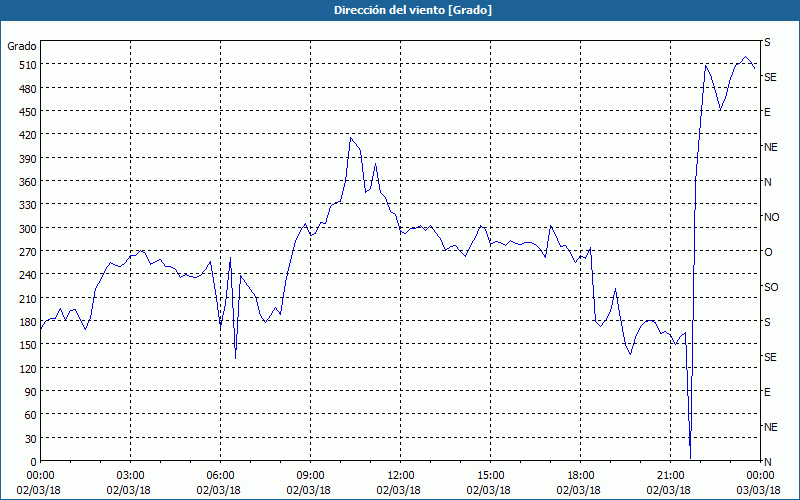This screenshot has width=800, height=500.
Task: Click the "18:00" time axis label
Action: (x=580, y=476)
